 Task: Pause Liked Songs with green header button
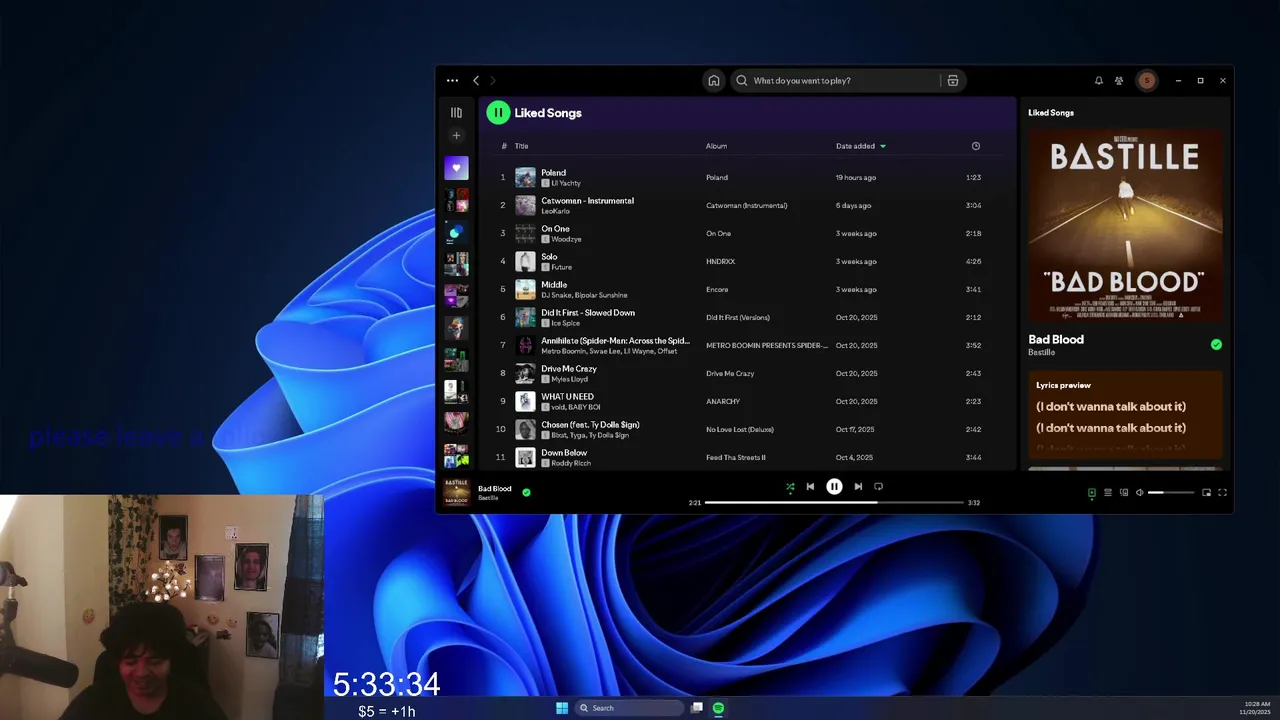pos(498,113)
